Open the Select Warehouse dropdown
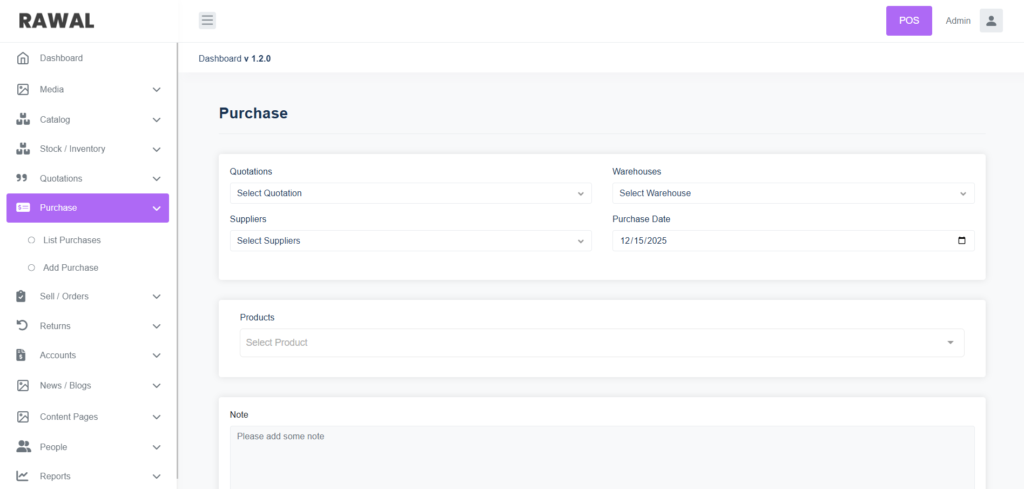This screenshot has height=489, width=1024. [x=792, y=193]
